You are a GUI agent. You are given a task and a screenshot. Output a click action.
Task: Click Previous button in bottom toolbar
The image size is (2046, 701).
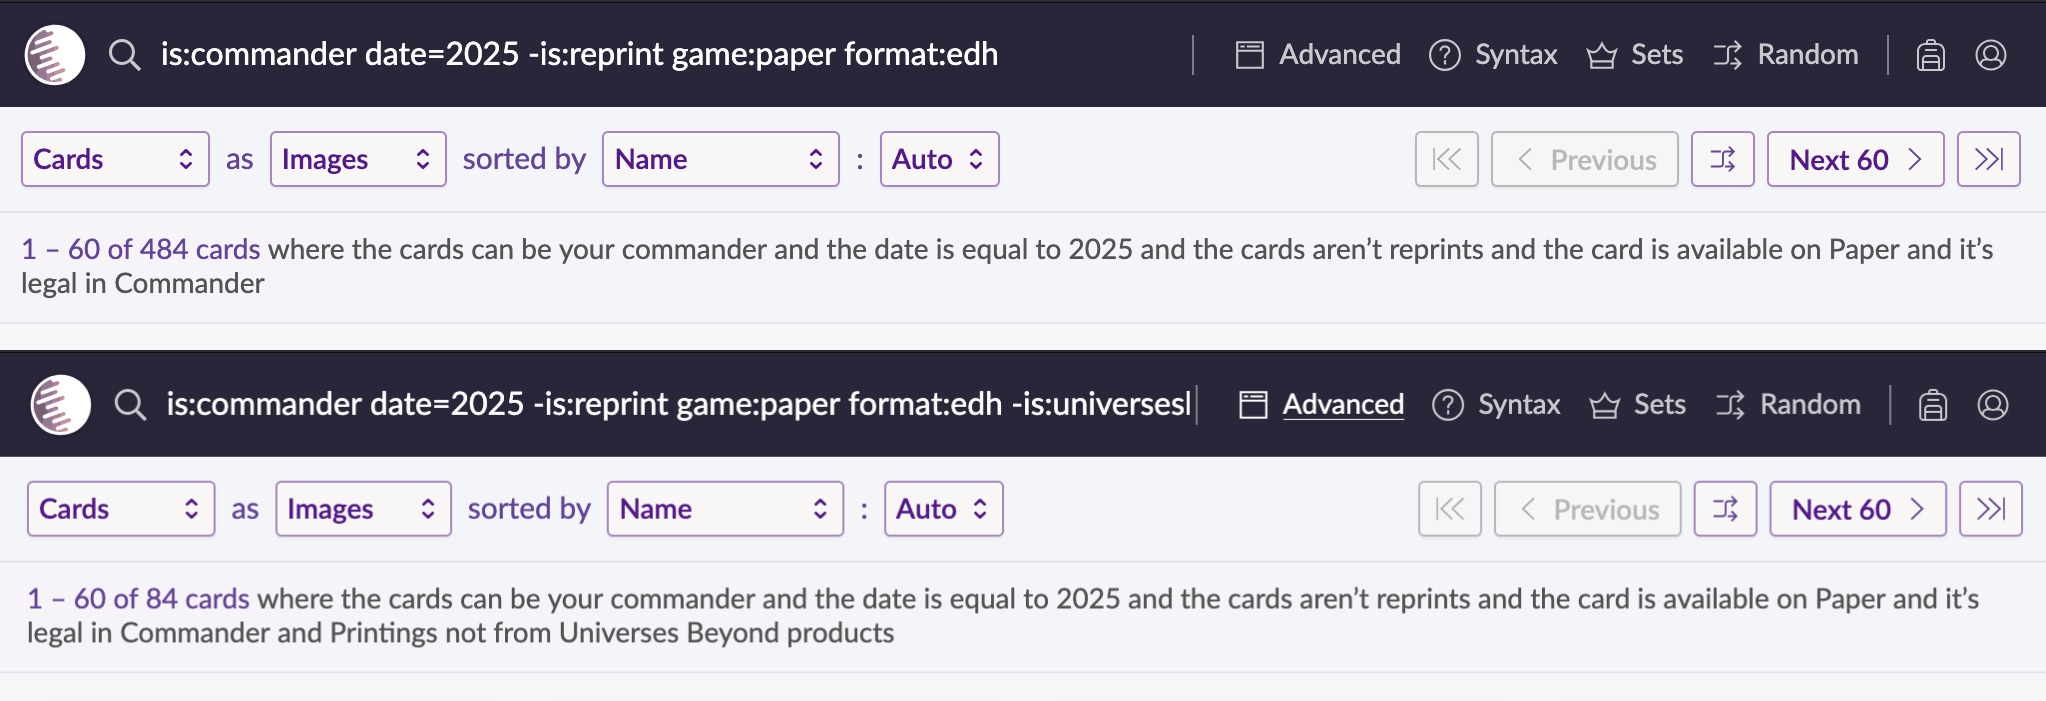1587,509
